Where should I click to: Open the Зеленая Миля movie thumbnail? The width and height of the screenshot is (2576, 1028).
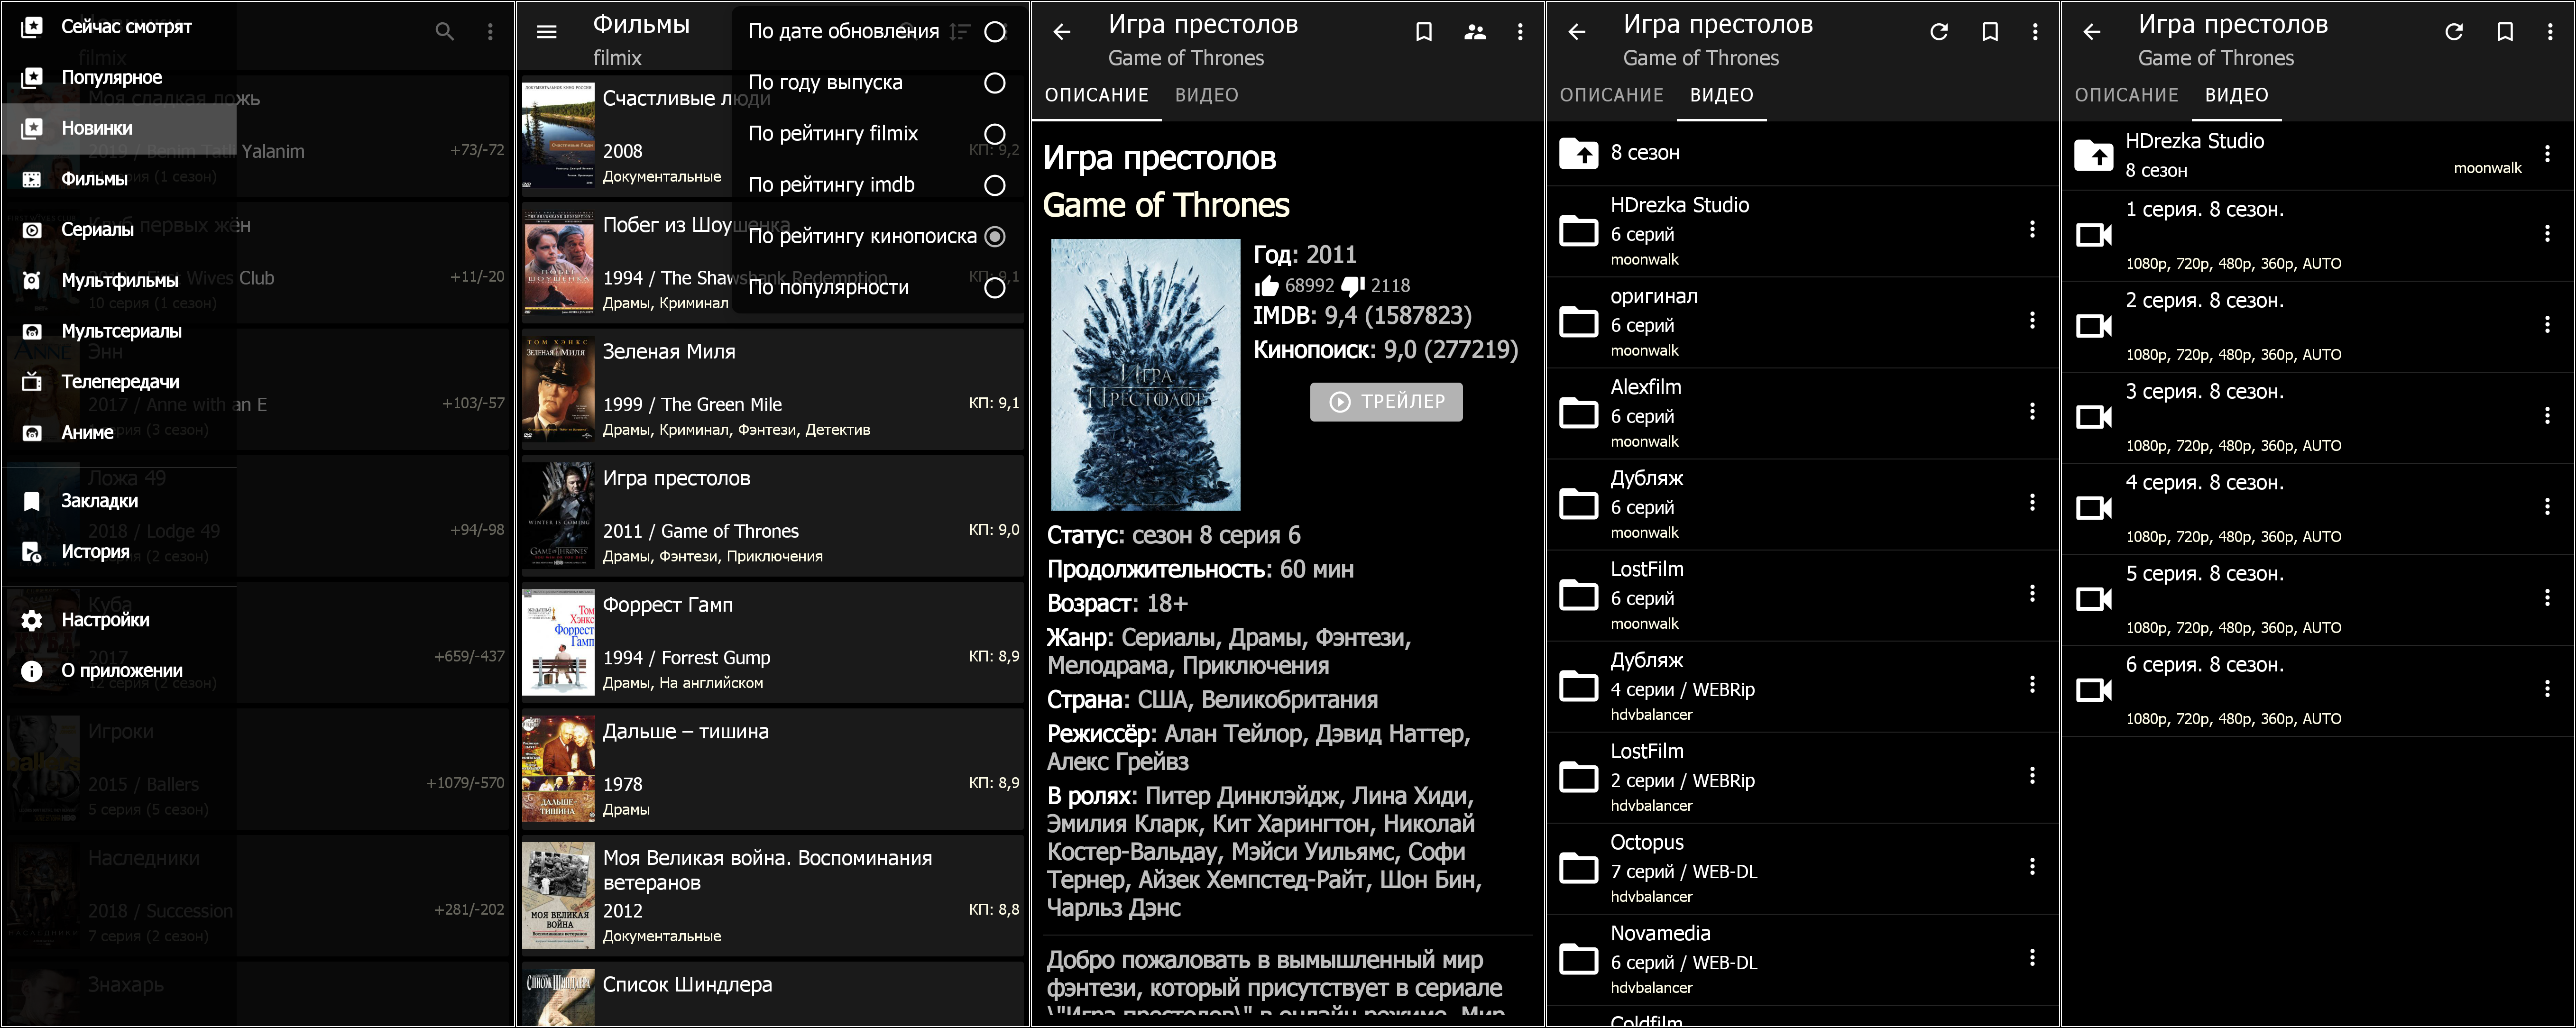click(x=558, y=390)
